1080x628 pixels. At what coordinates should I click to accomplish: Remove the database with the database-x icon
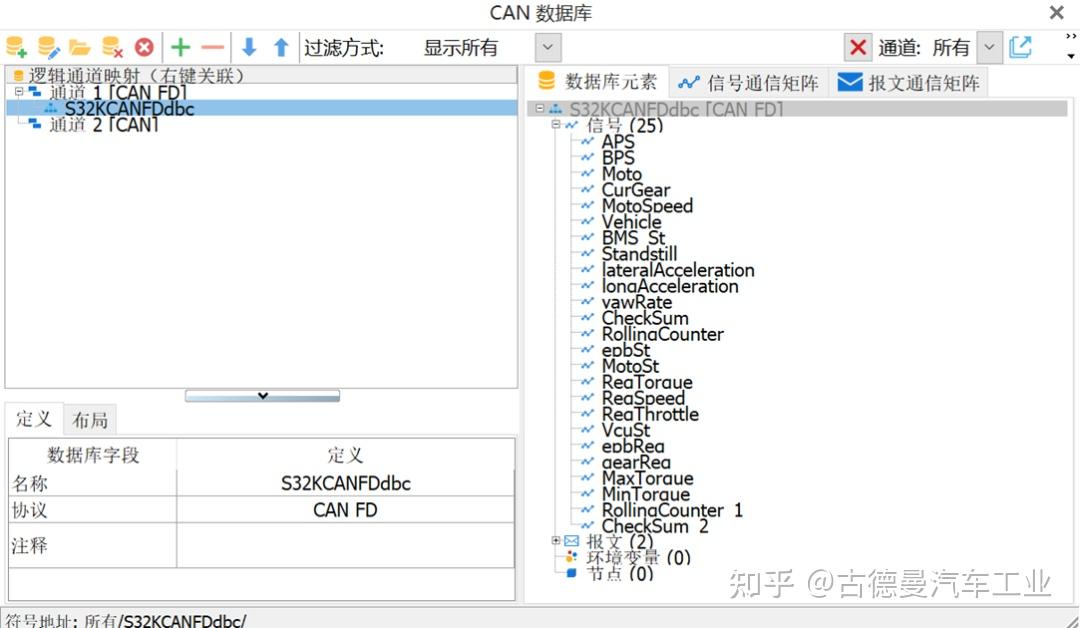(110, 46)
